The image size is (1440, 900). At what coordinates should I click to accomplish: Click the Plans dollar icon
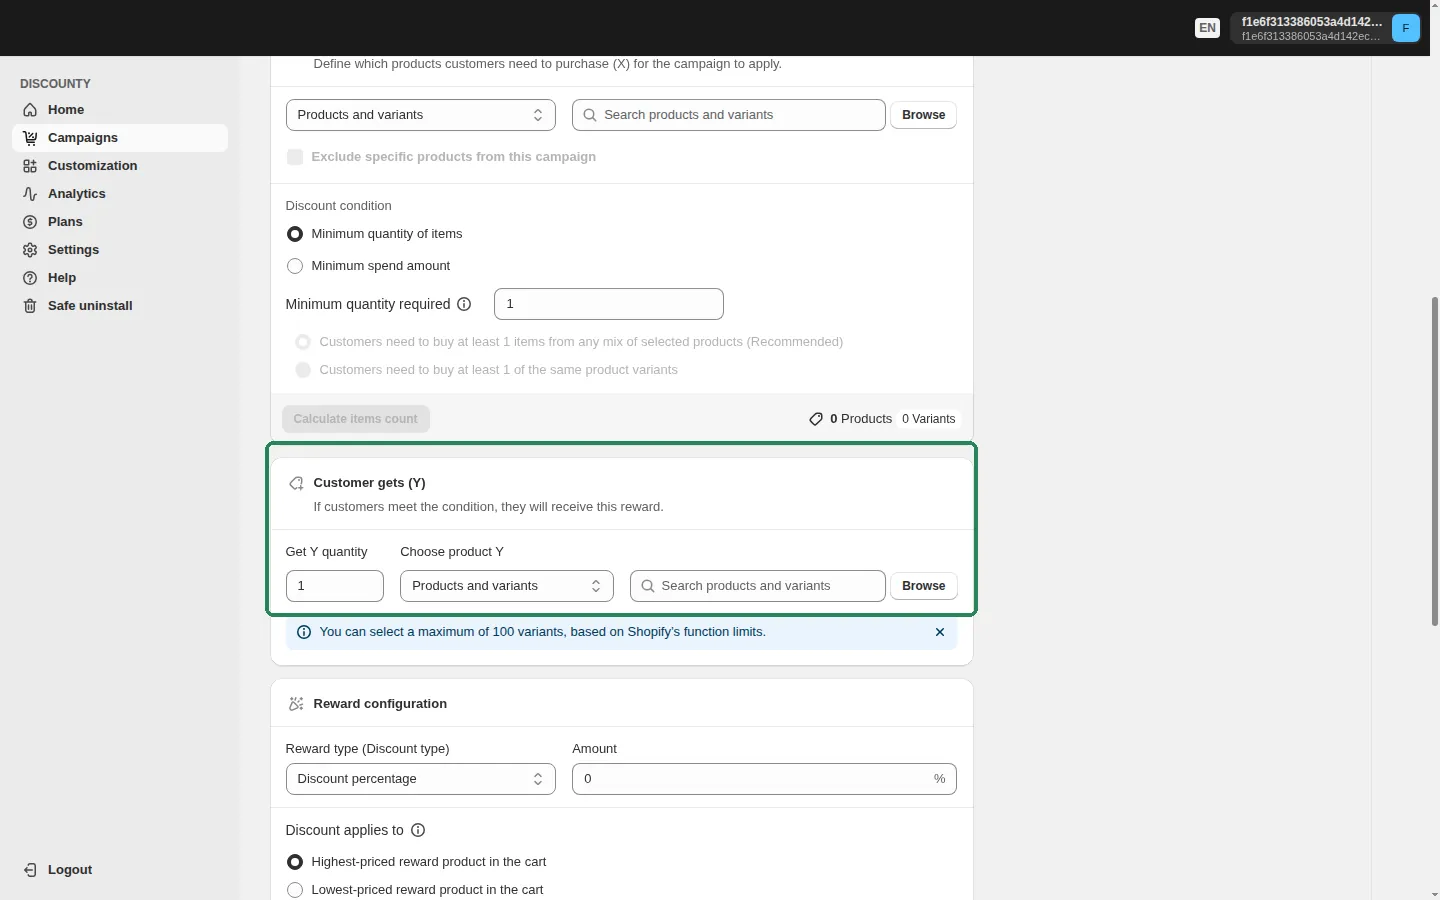[30, 222]
